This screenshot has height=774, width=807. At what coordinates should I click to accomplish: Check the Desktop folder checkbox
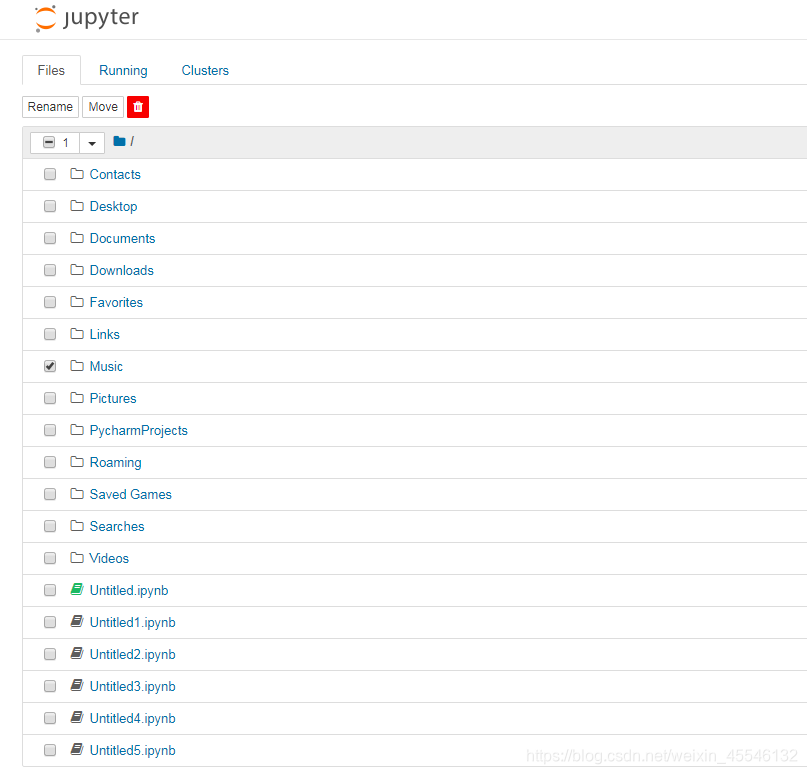pyautogui.click(x=50, y=206)
